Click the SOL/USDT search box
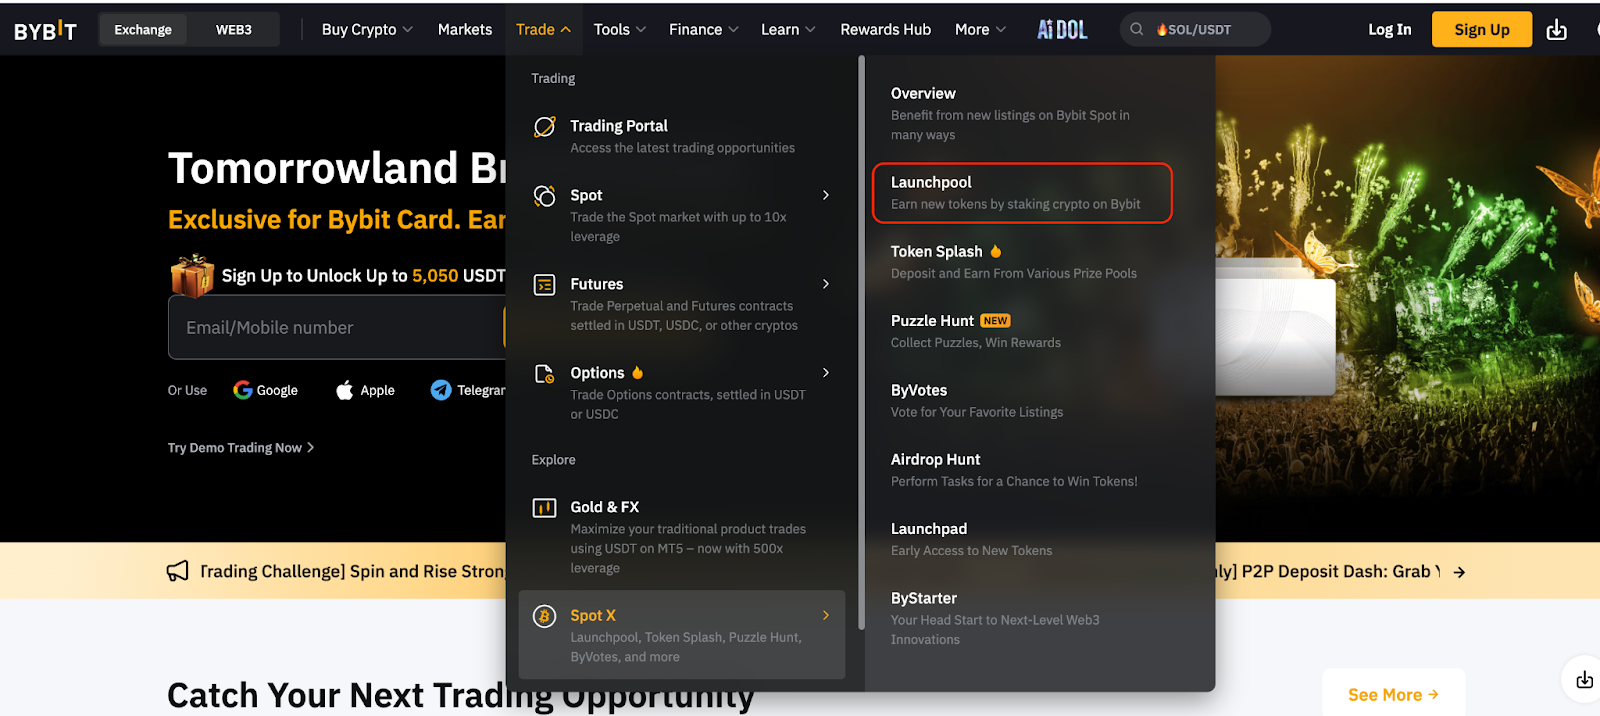This screenshot has height=716, width=1600. coord(1196,30)
